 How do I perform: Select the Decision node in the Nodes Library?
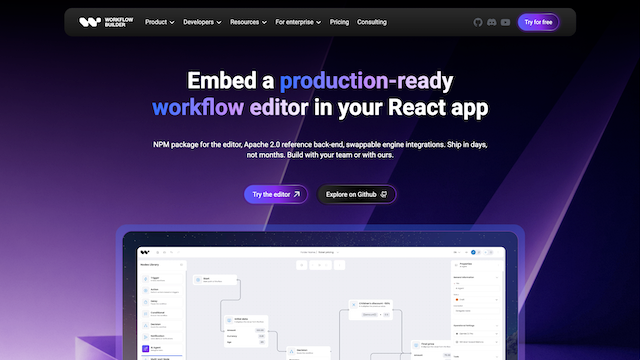tap(162, 325)
